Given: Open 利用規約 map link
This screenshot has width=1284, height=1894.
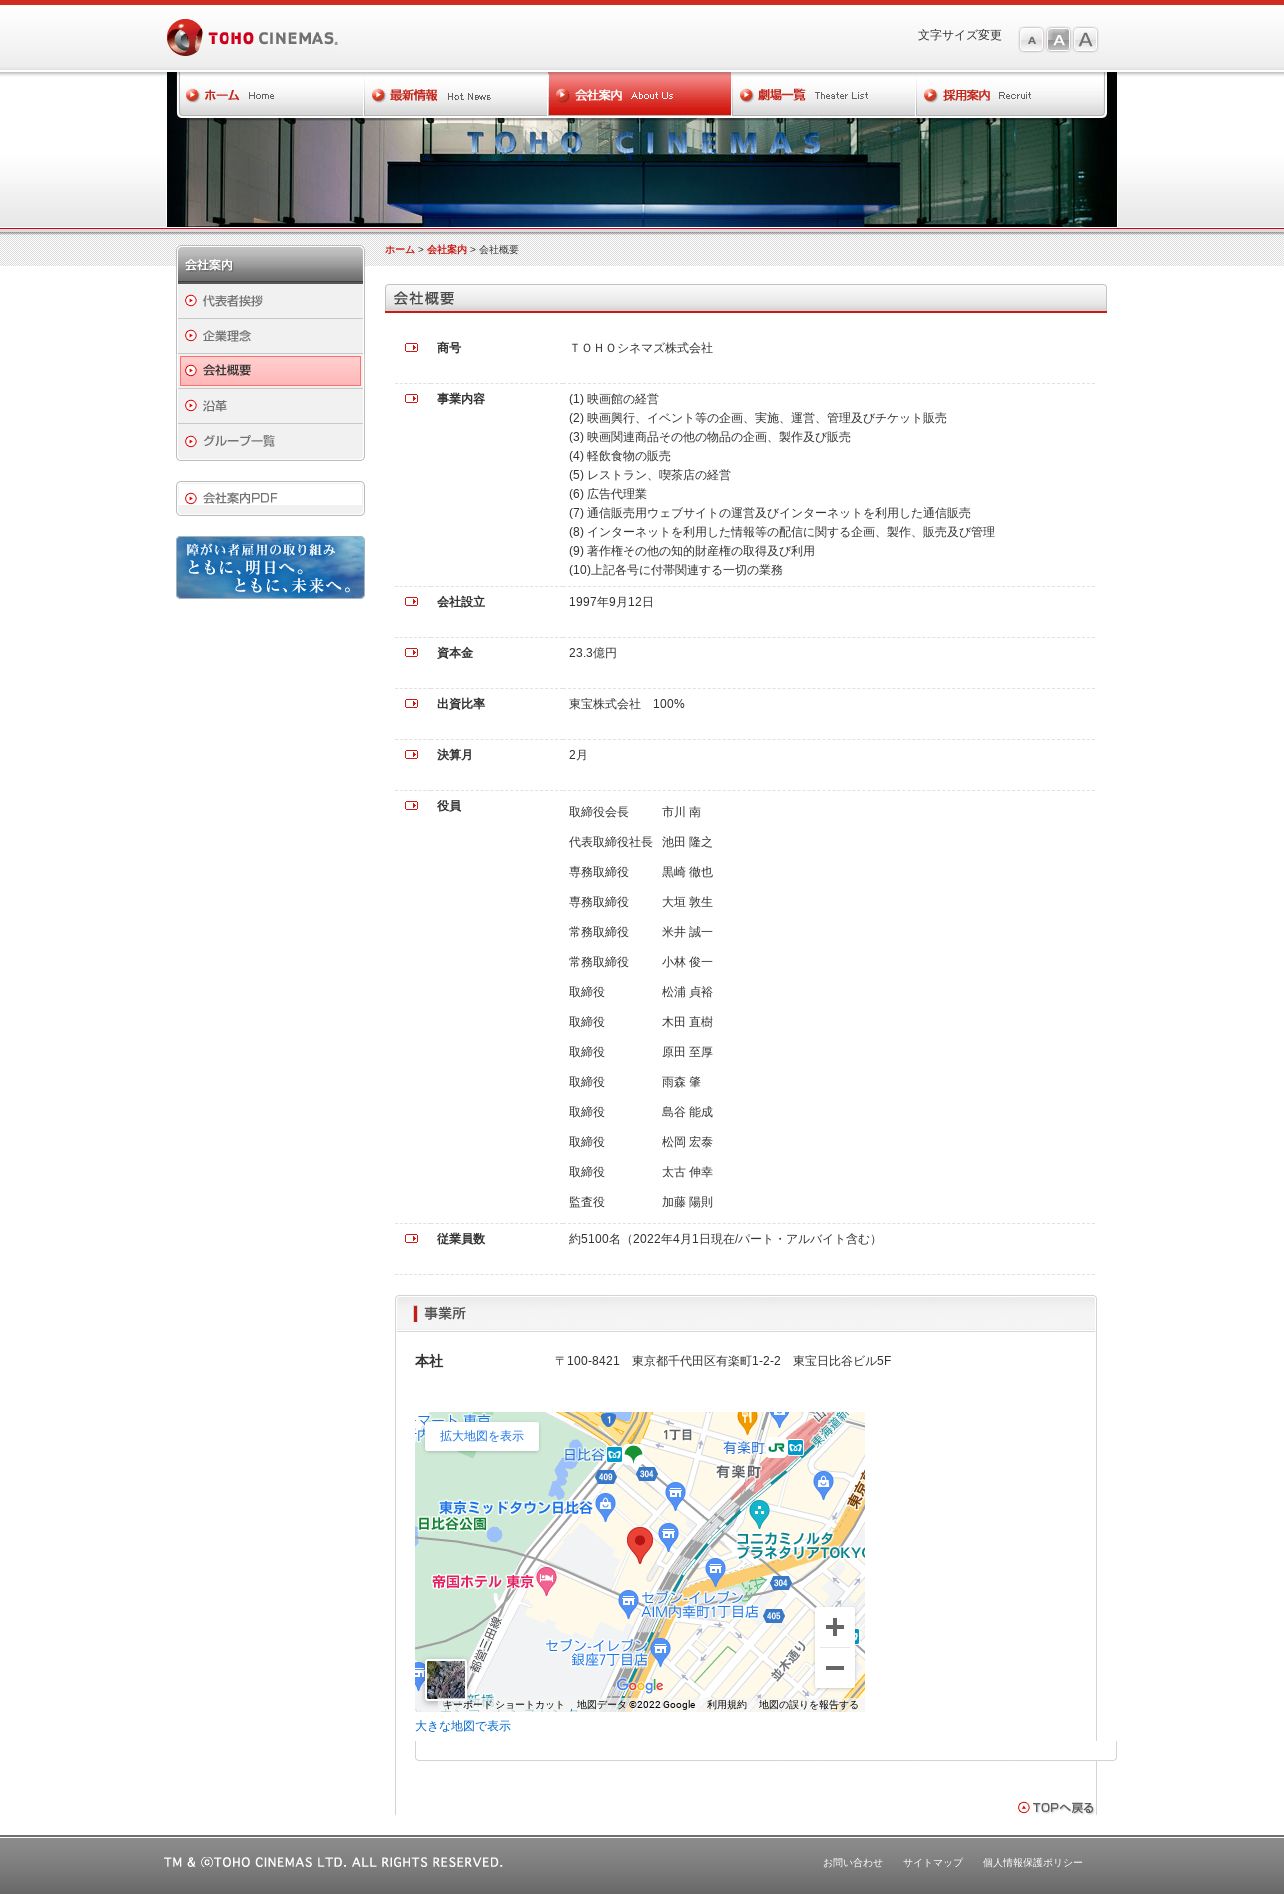Looking at the screenshot, I should [727, 1705].
